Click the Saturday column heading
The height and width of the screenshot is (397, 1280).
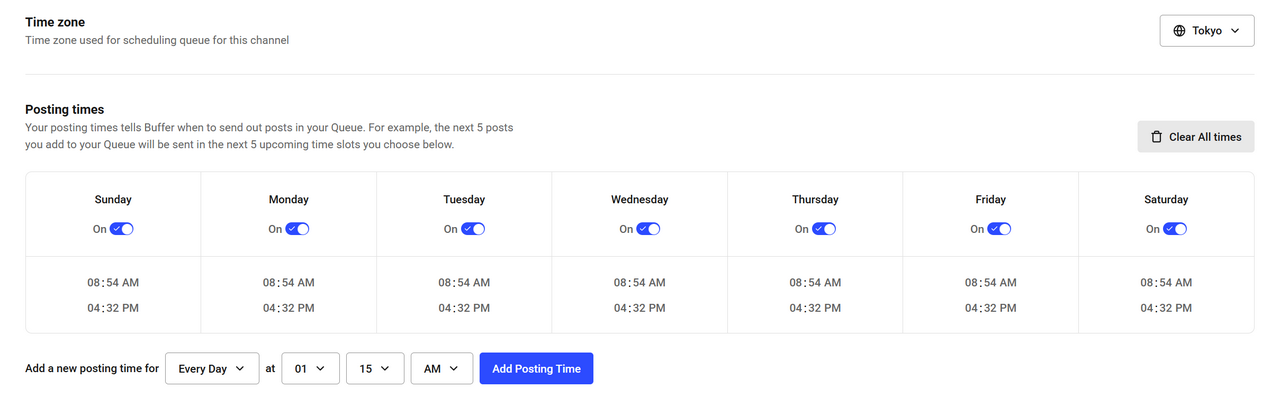pyautogui.click(x=1166, y=200)
